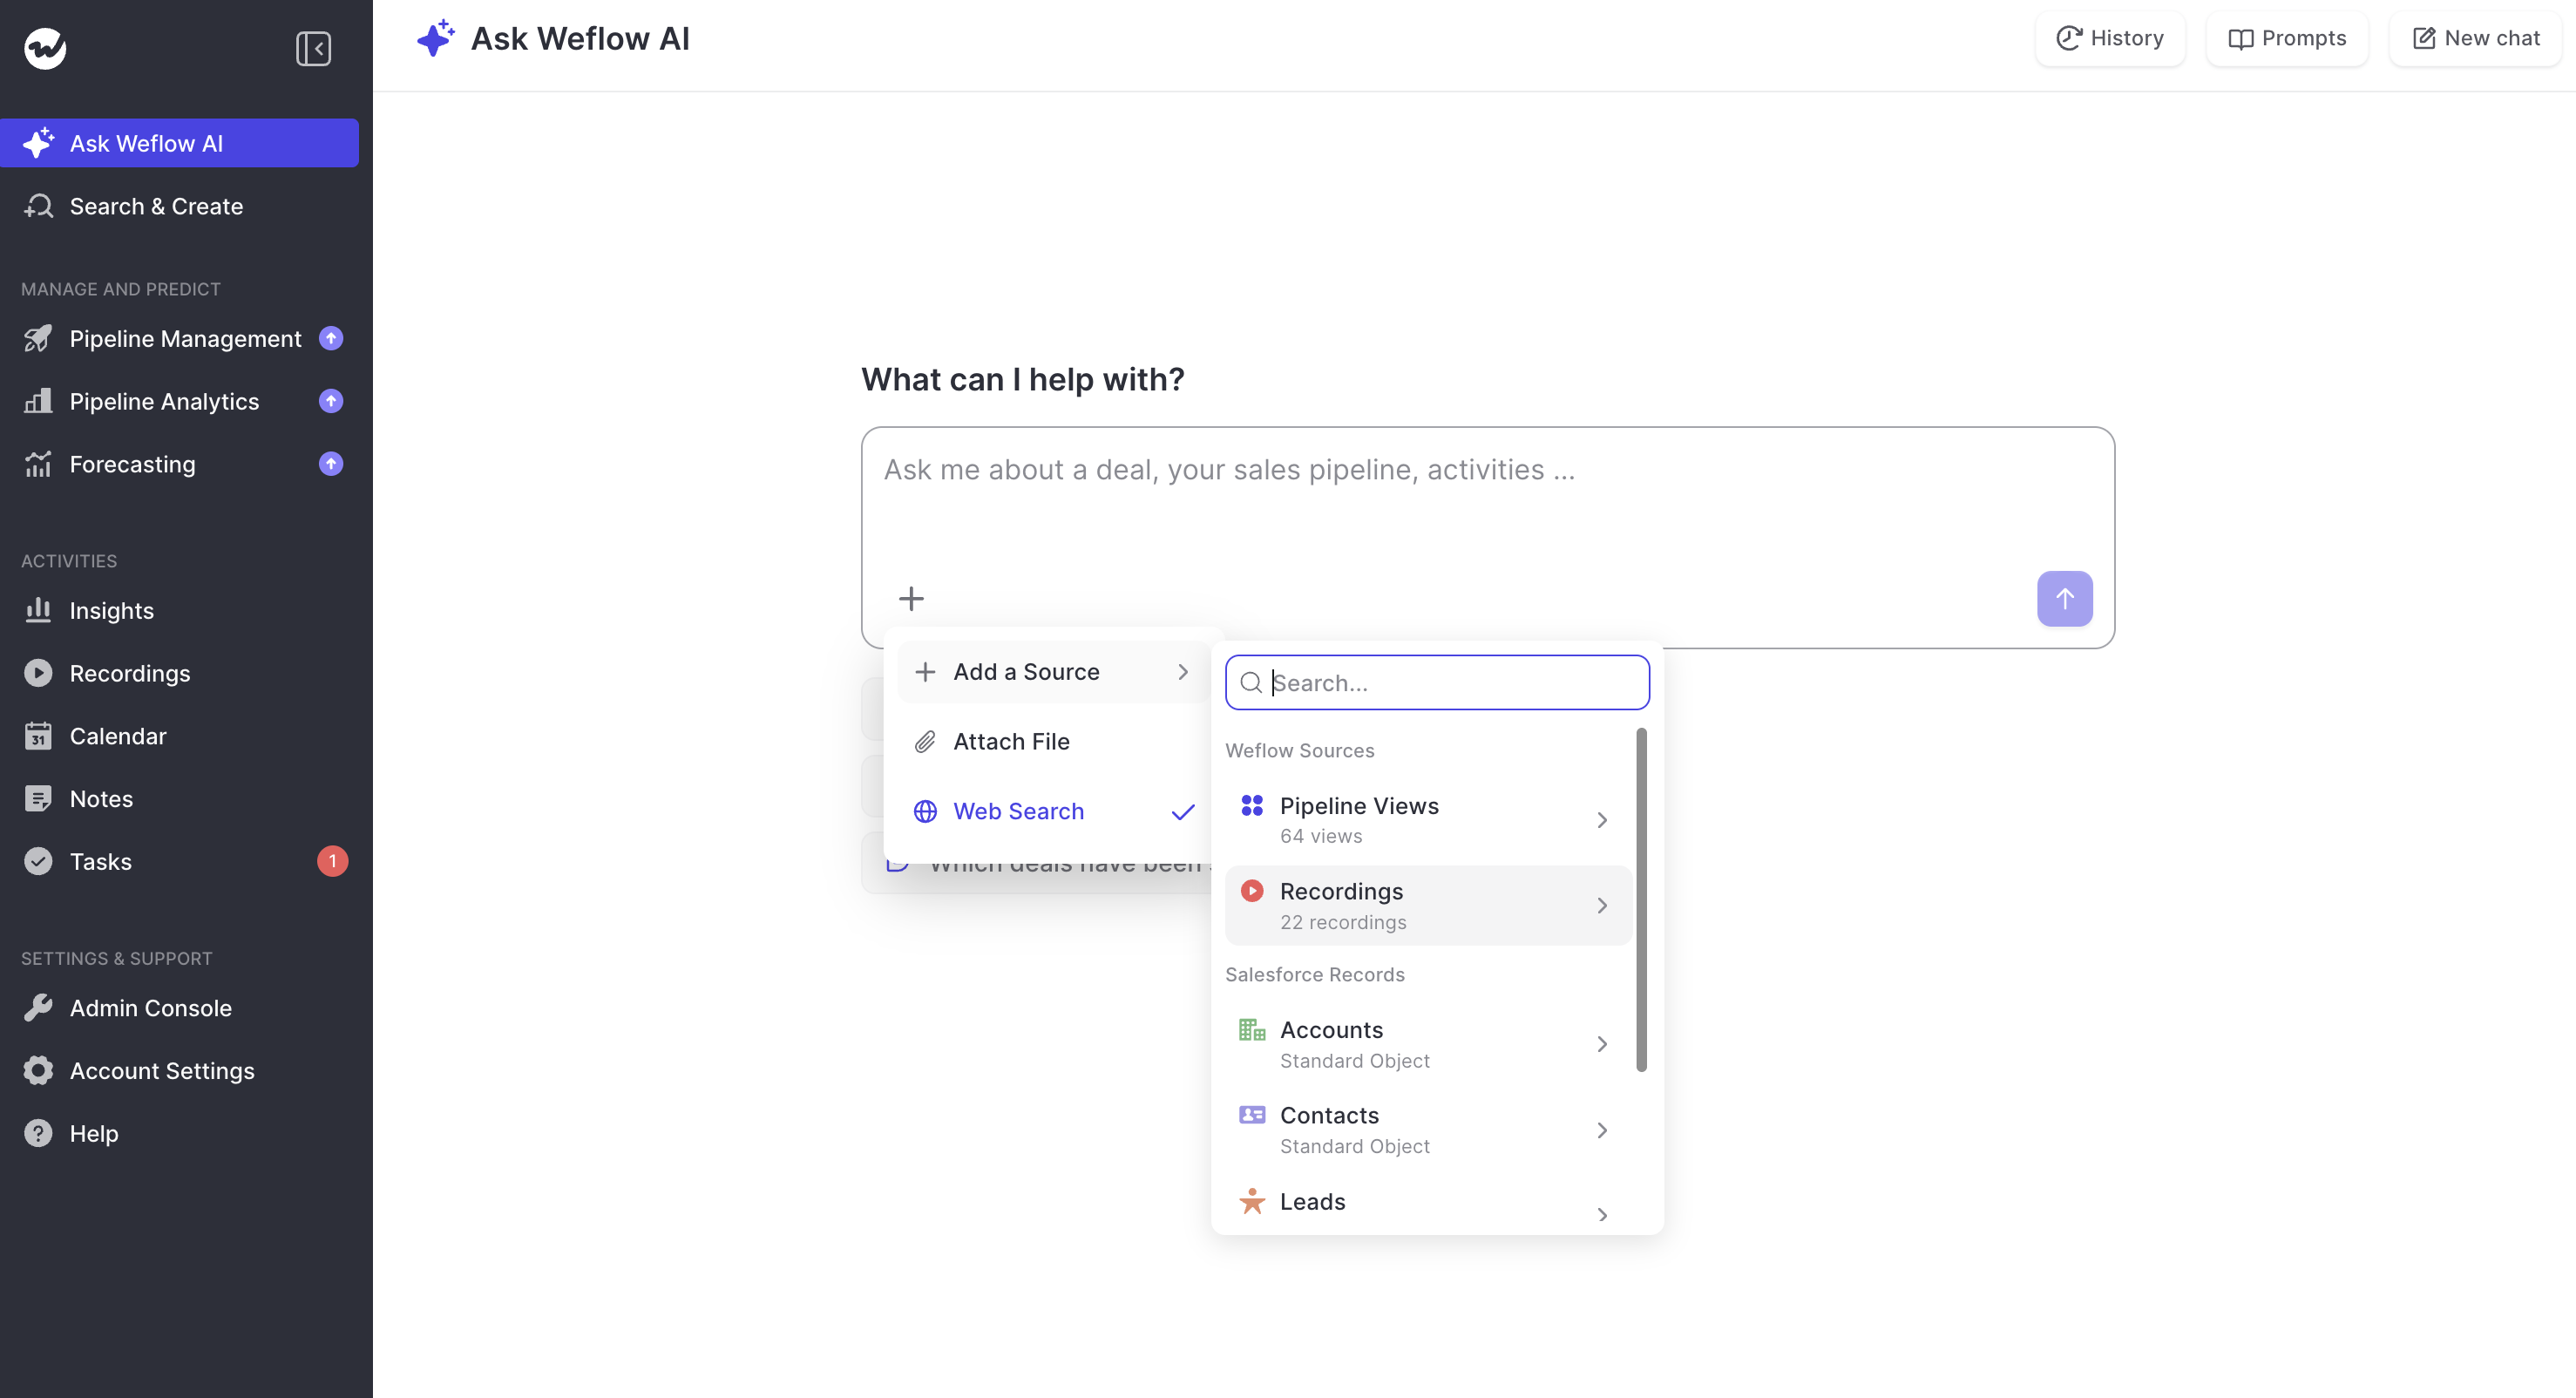Click the sidebar Recordings play icon
The width and height of the screenshot is (2576, 1398).
coord(38,673)
